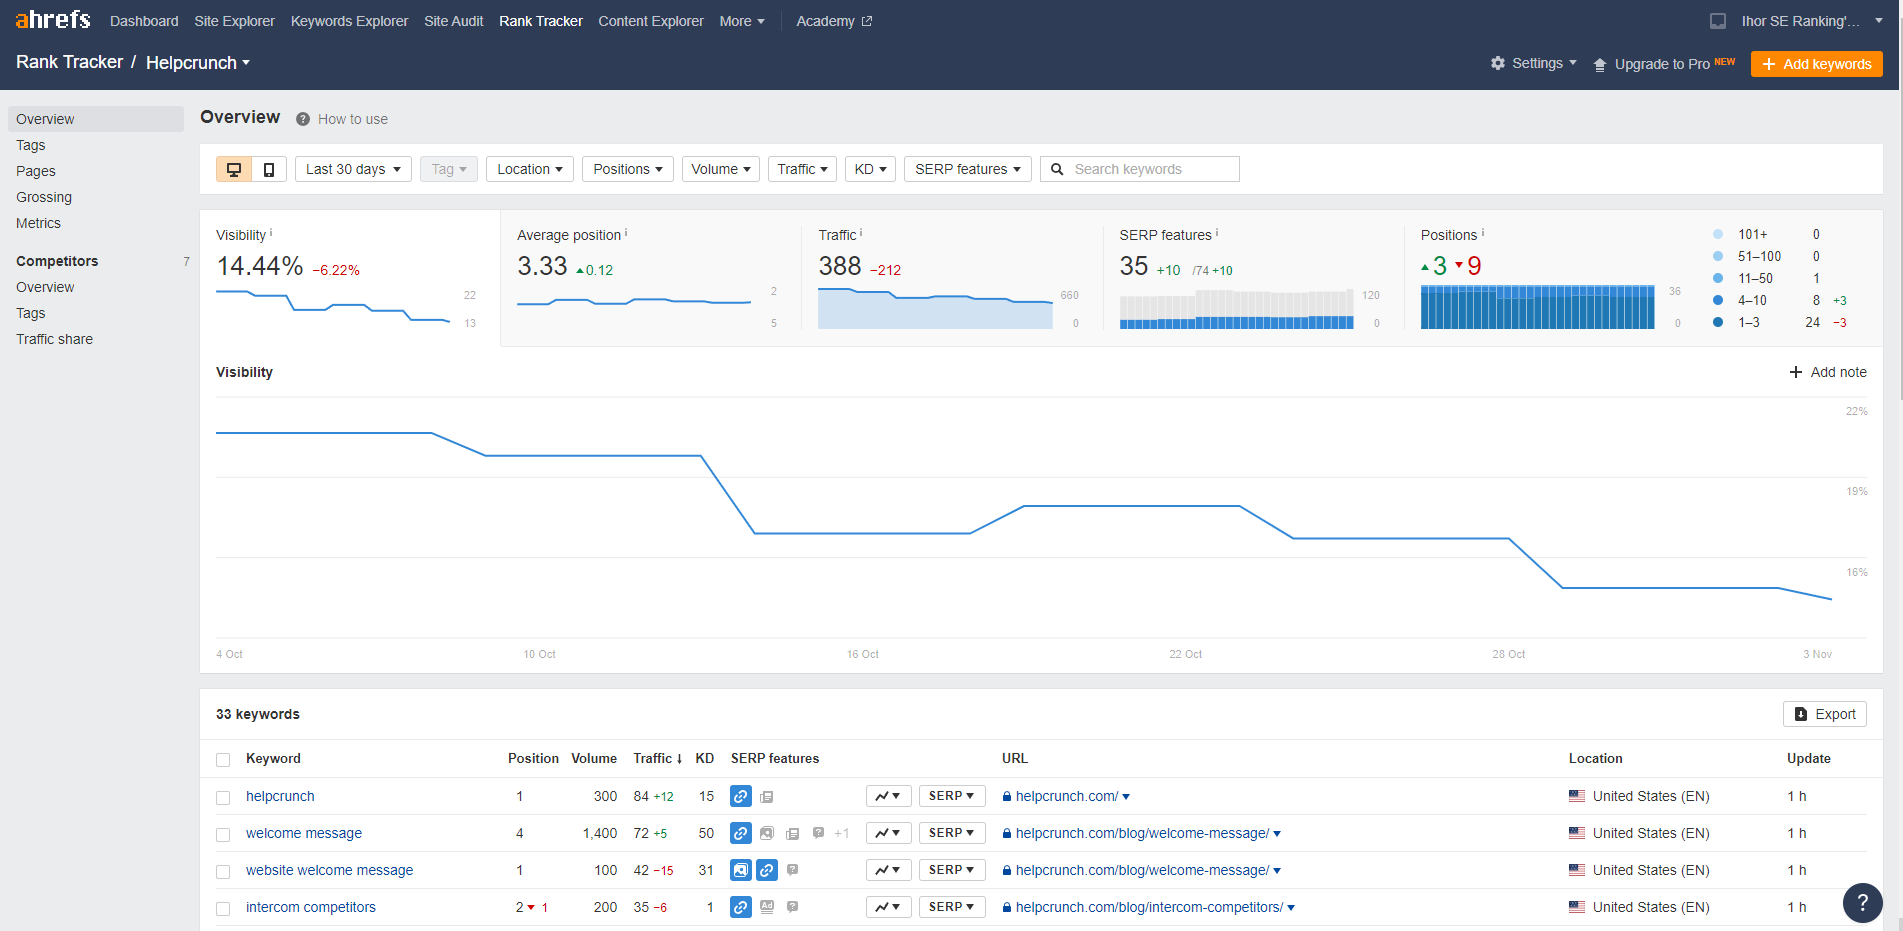Click the Add keywords button
The width and height of the screenshot is (1903, 931).
[x=1816, y=64]
